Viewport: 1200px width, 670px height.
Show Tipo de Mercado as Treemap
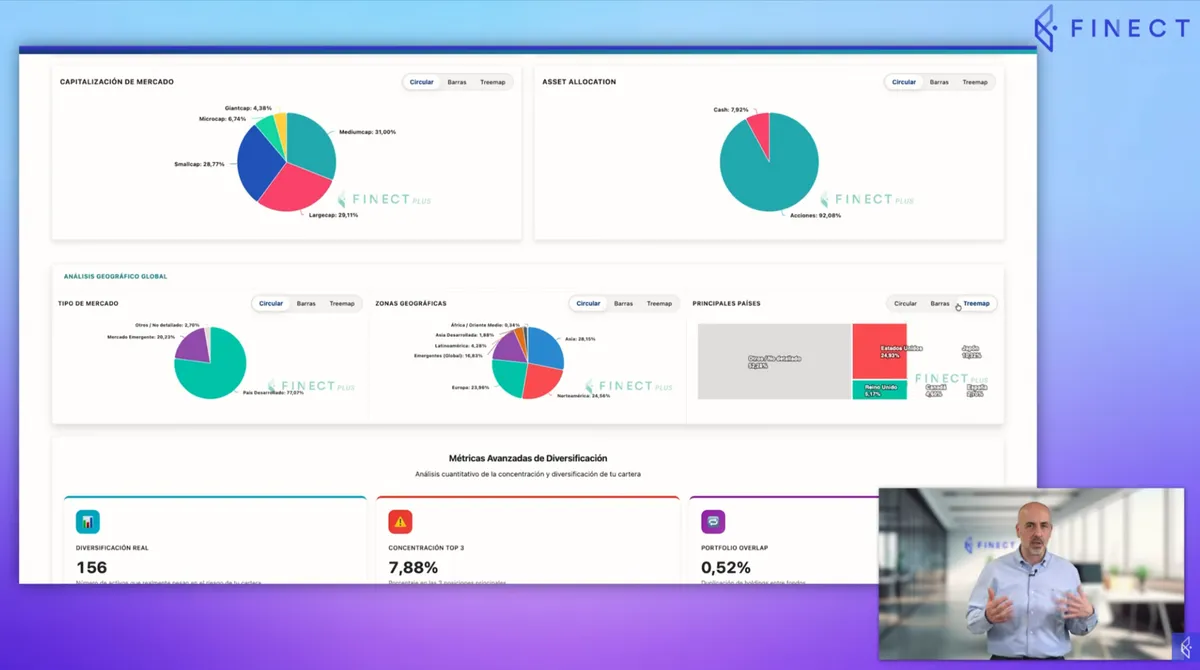342,303
